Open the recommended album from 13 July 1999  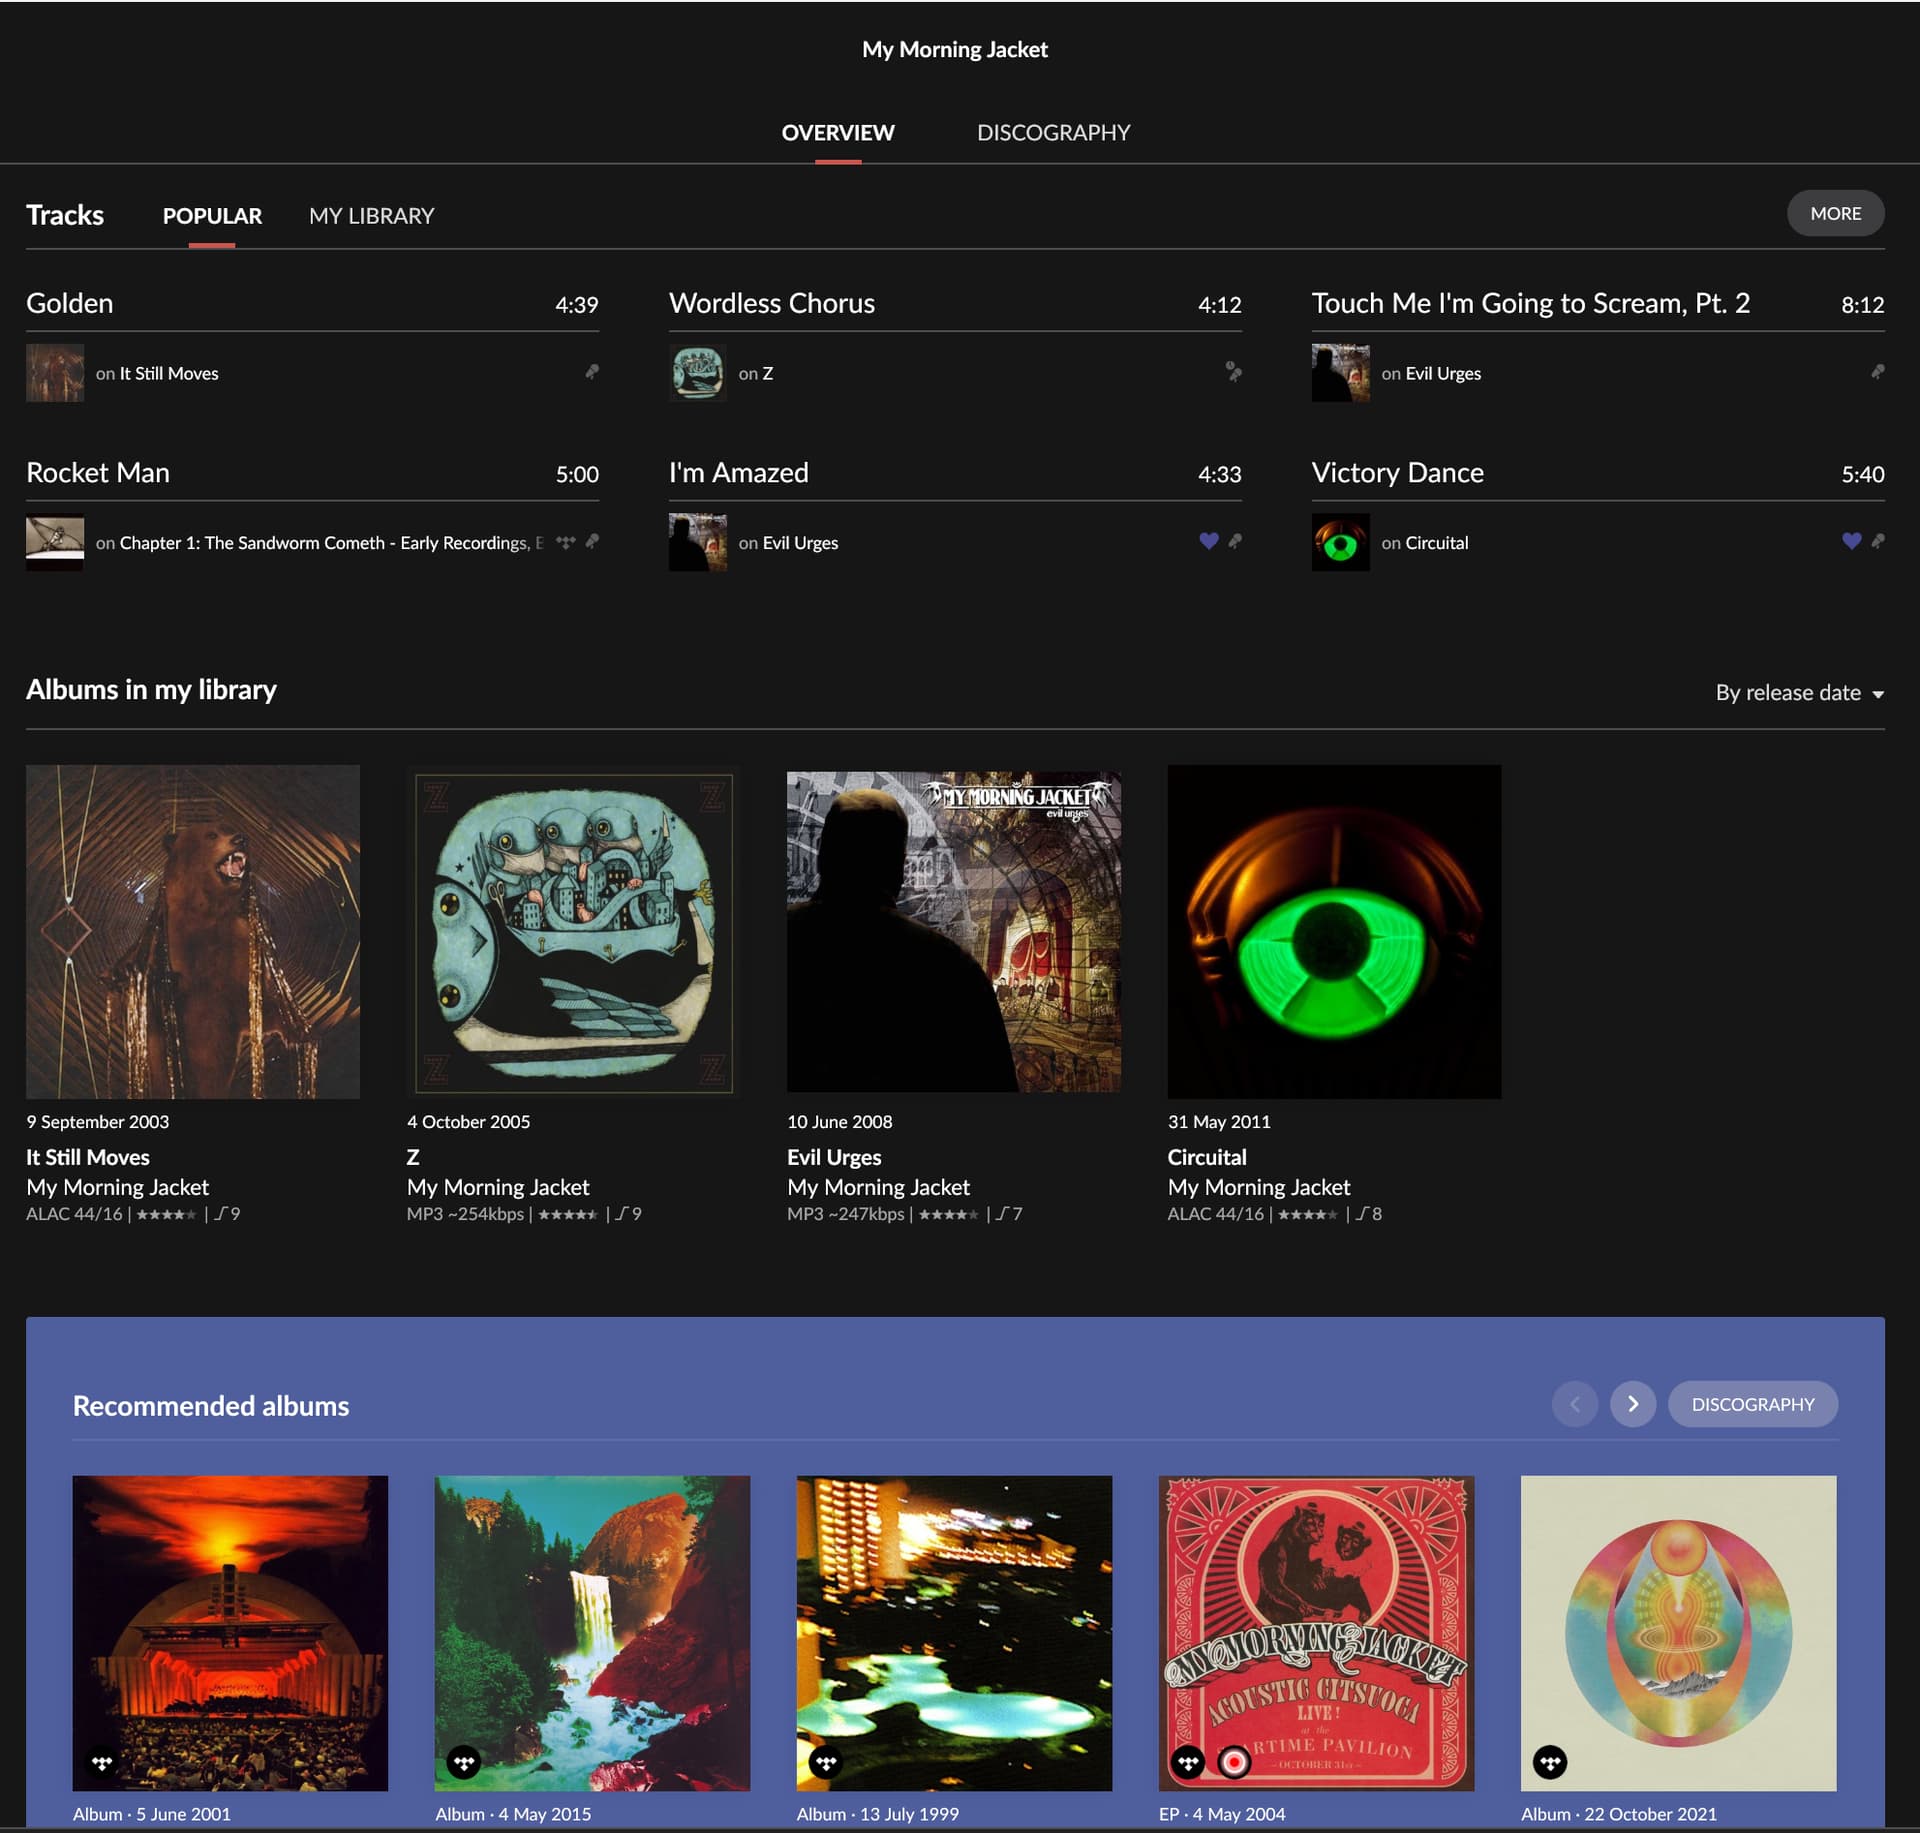954,1632
